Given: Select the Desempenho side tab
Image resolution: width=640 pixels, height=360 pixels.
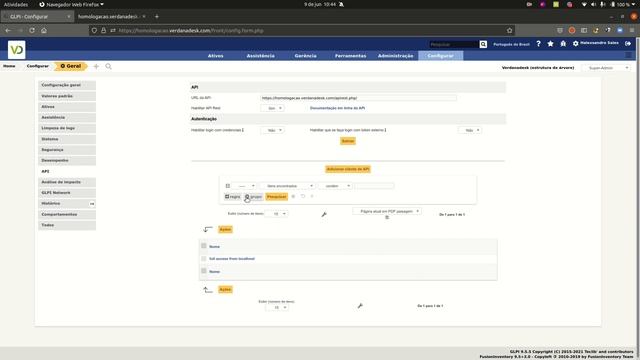Looking at the screenshot, I should 67,160.
